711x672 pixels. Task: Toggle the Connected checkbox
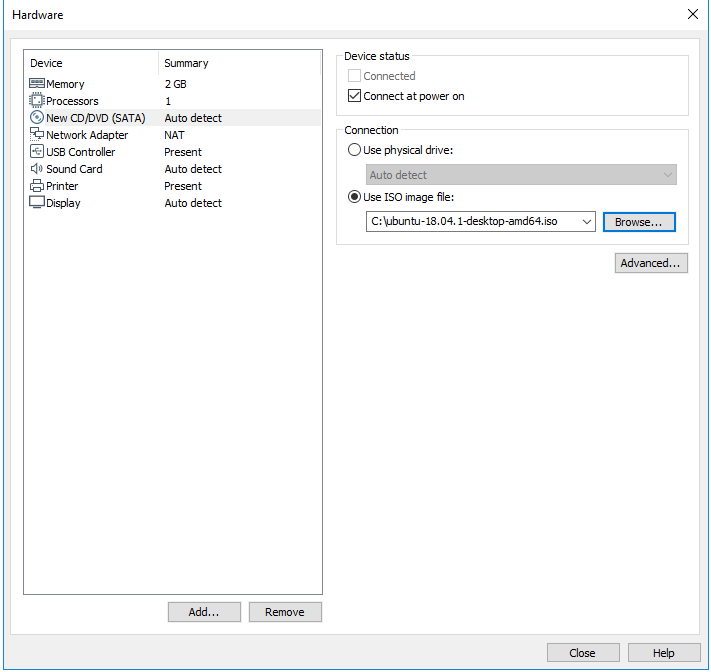(x=354, y=76)
